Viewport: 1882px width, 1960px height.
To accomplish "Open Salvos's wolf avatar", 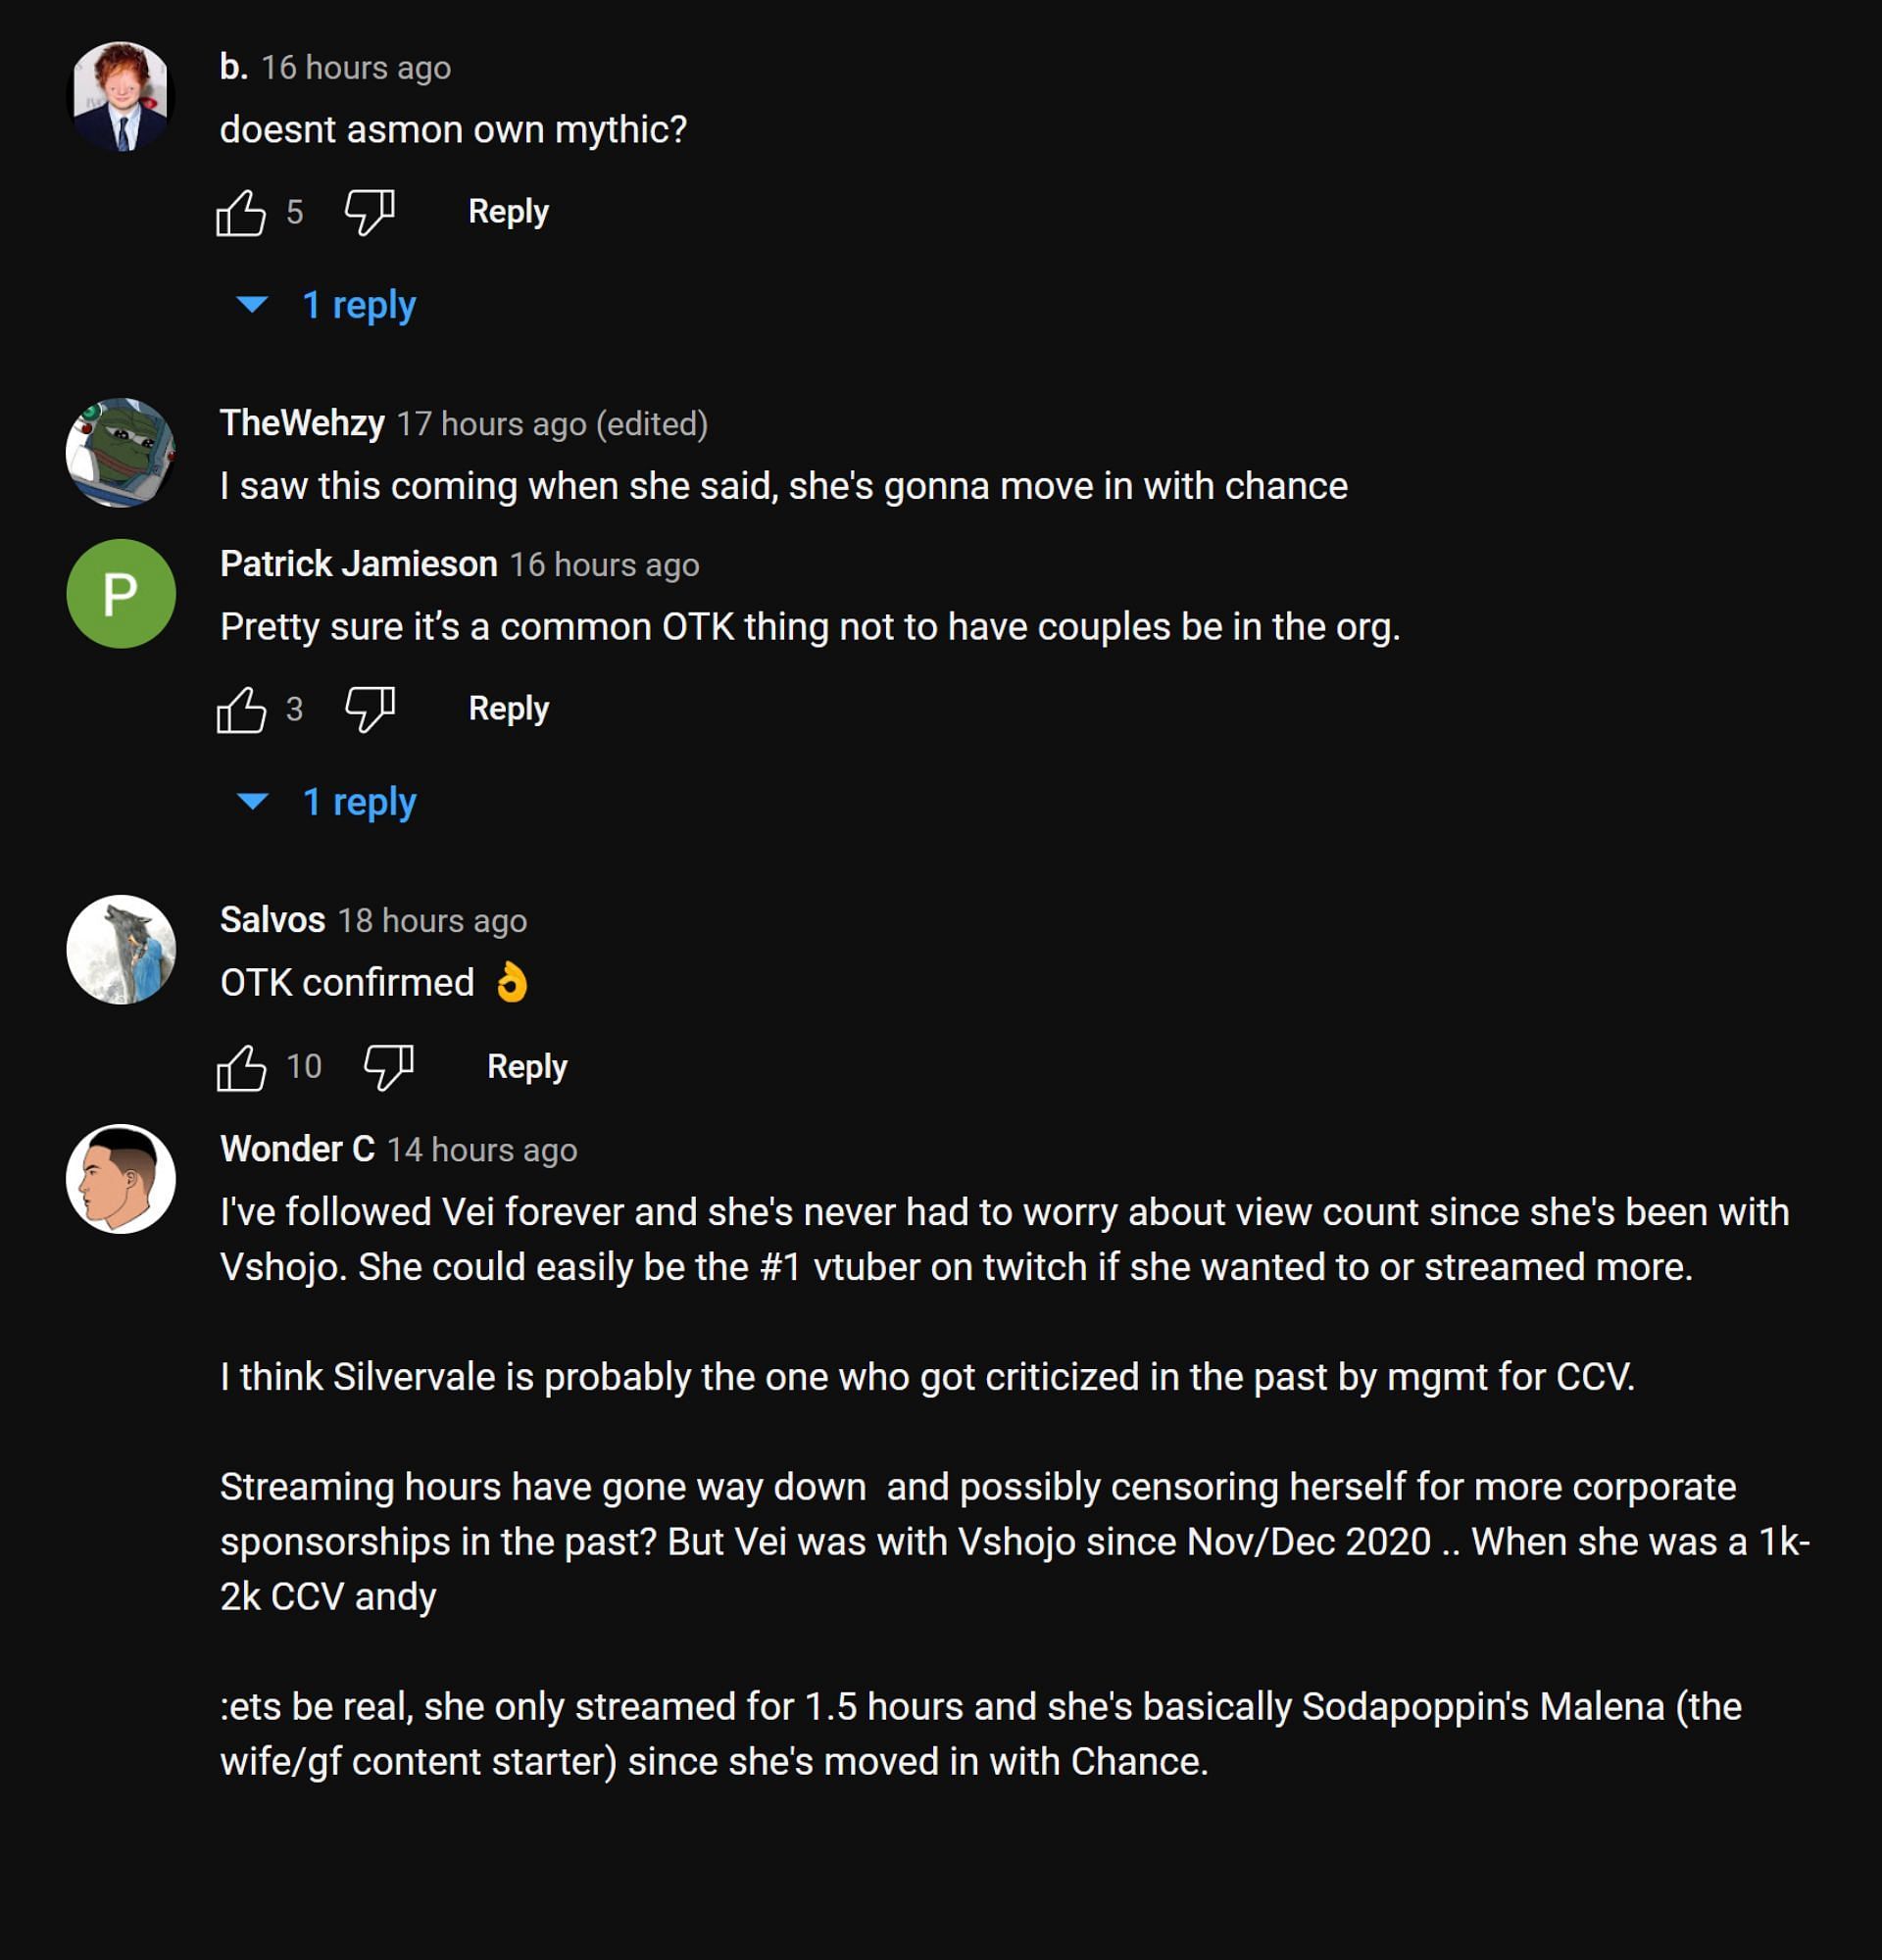I will pos(121,950).
